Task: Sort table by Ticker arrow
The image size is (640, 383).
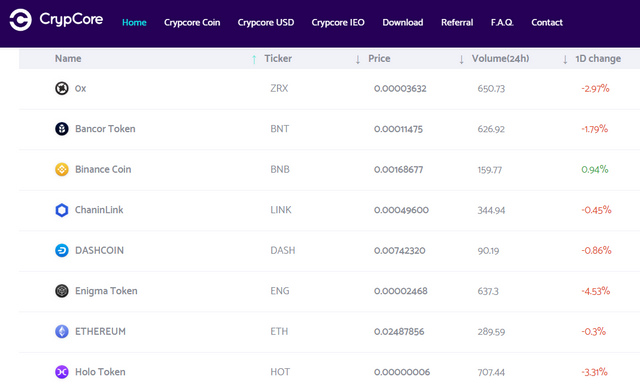Action: tap(358, 60)
